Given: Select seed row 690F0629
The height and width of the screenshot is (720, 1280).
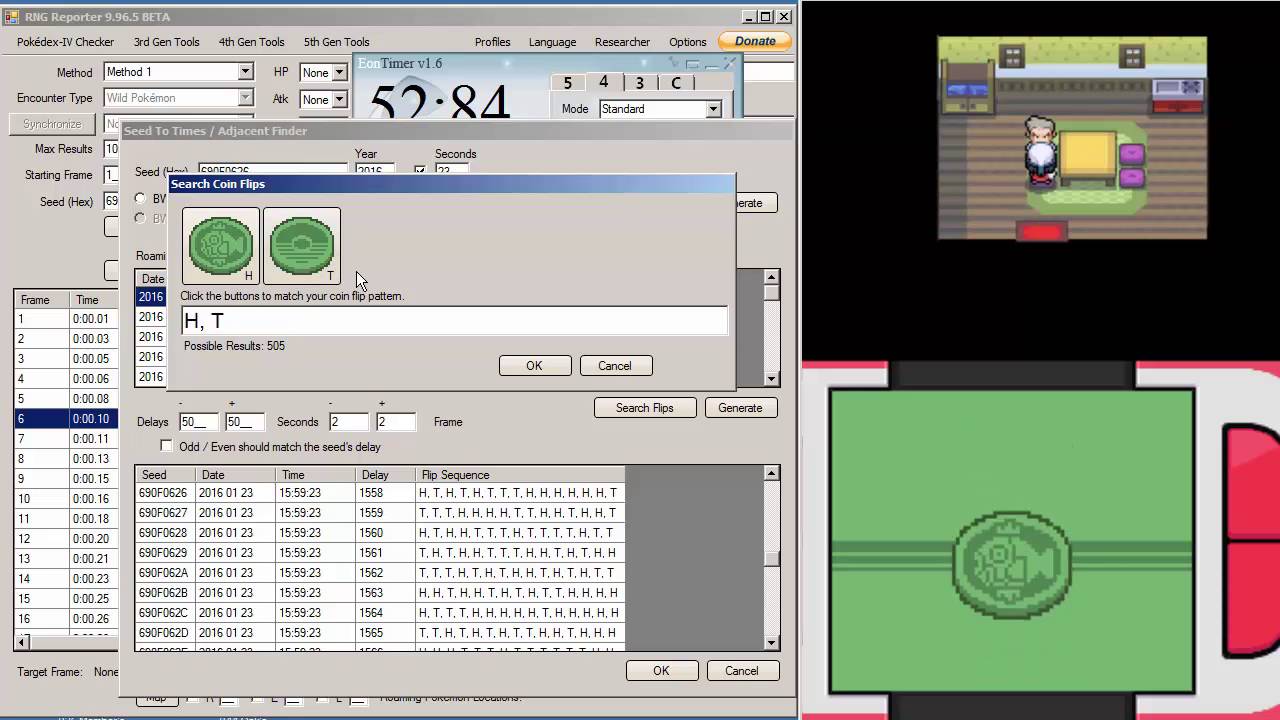Looking at the screenshot, I should pyautogui.click(x=380, y=553).
